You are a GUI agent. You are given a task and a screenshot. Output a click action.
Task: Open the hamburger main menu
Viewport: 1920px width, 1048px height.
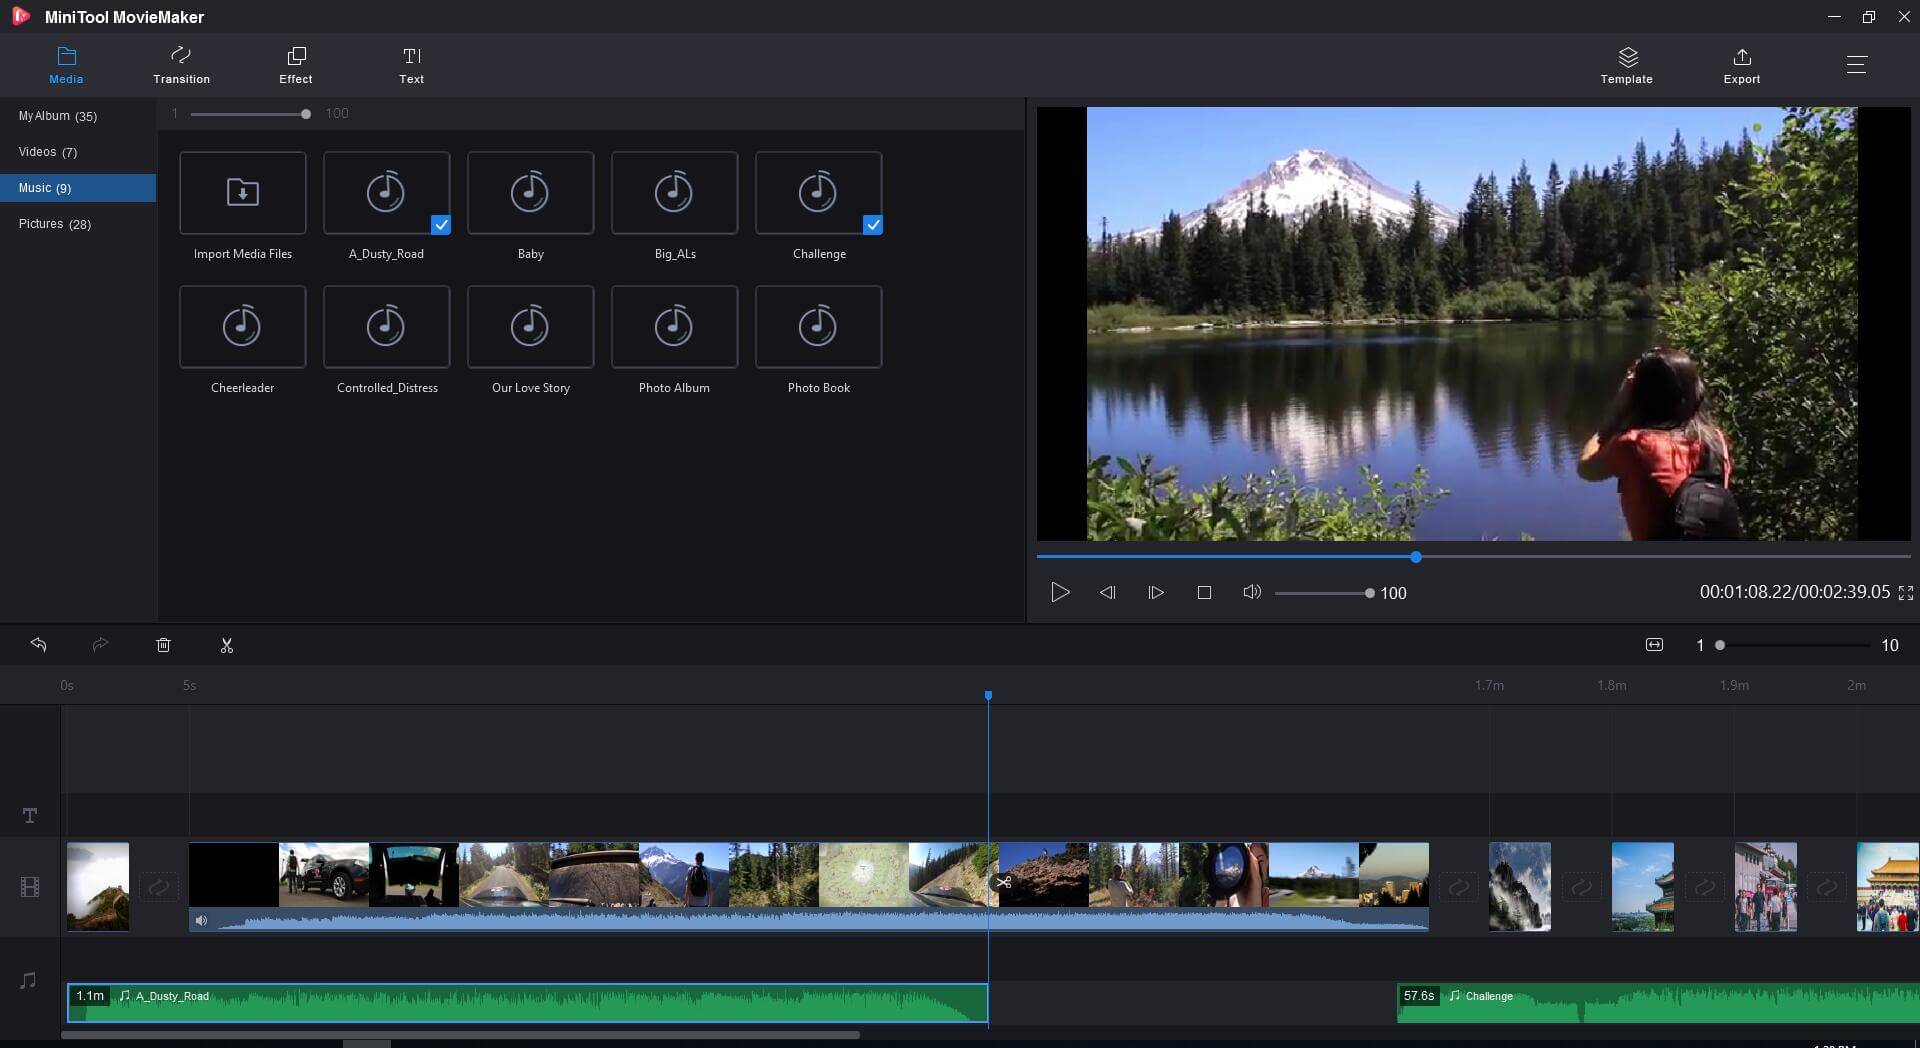coord(1856,65)
